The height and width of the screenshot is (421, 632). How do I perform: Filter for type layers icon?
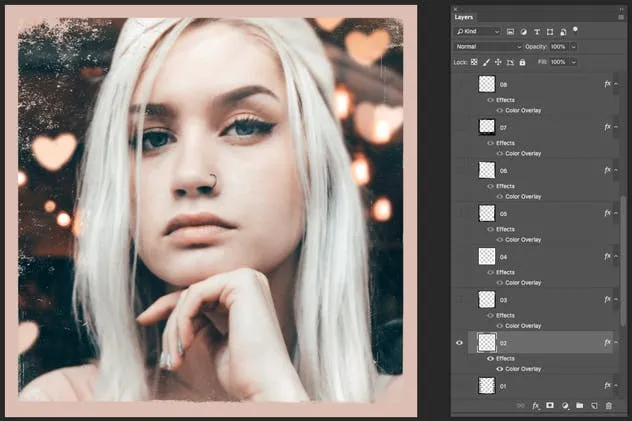pyautogui.click(x=539, y=32)
